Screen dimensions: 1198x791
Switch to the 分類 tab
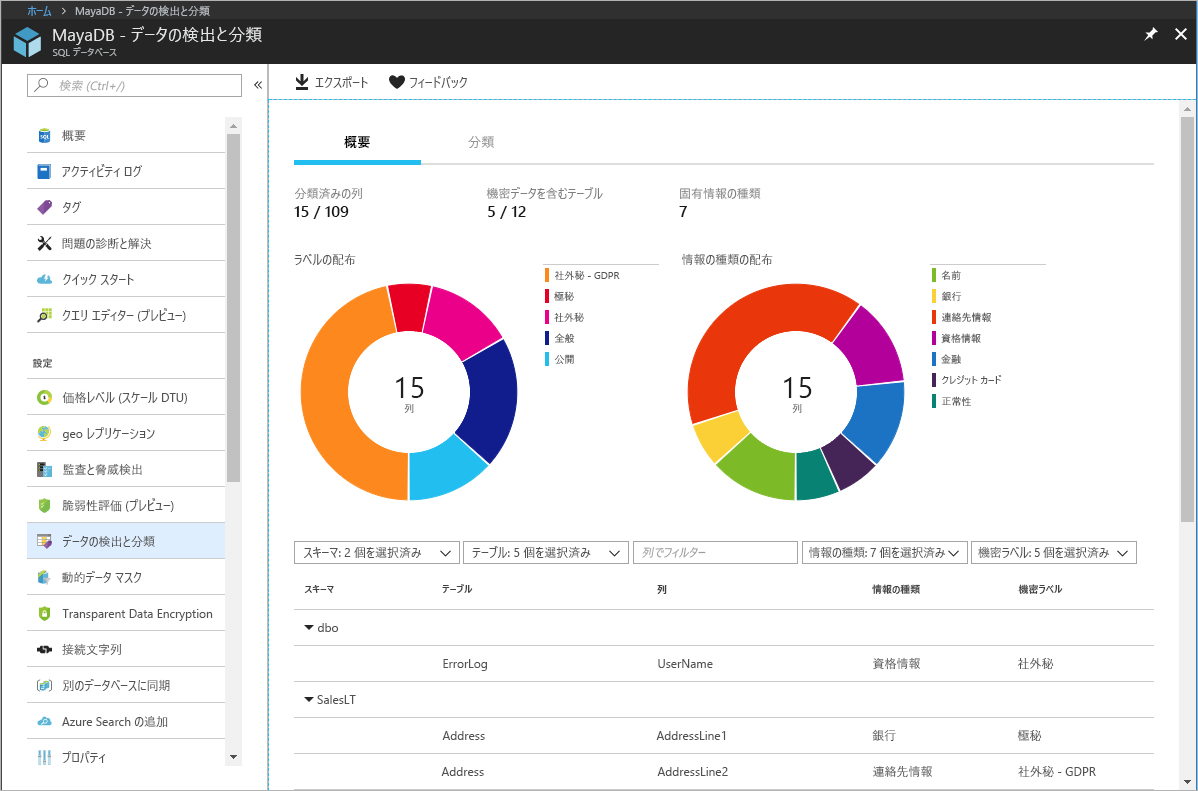coord(482,142)
